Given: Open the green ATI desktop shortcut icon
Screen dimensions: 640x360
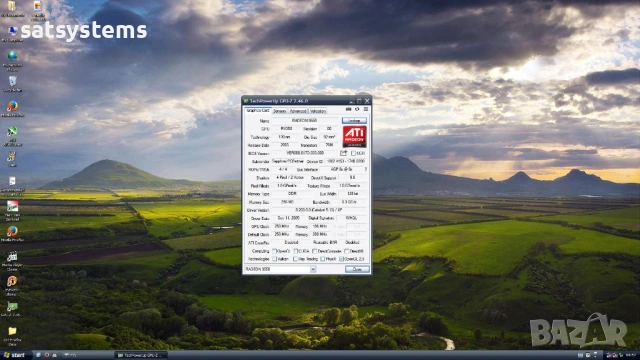Looking at the screenshot, I should 12,131.
